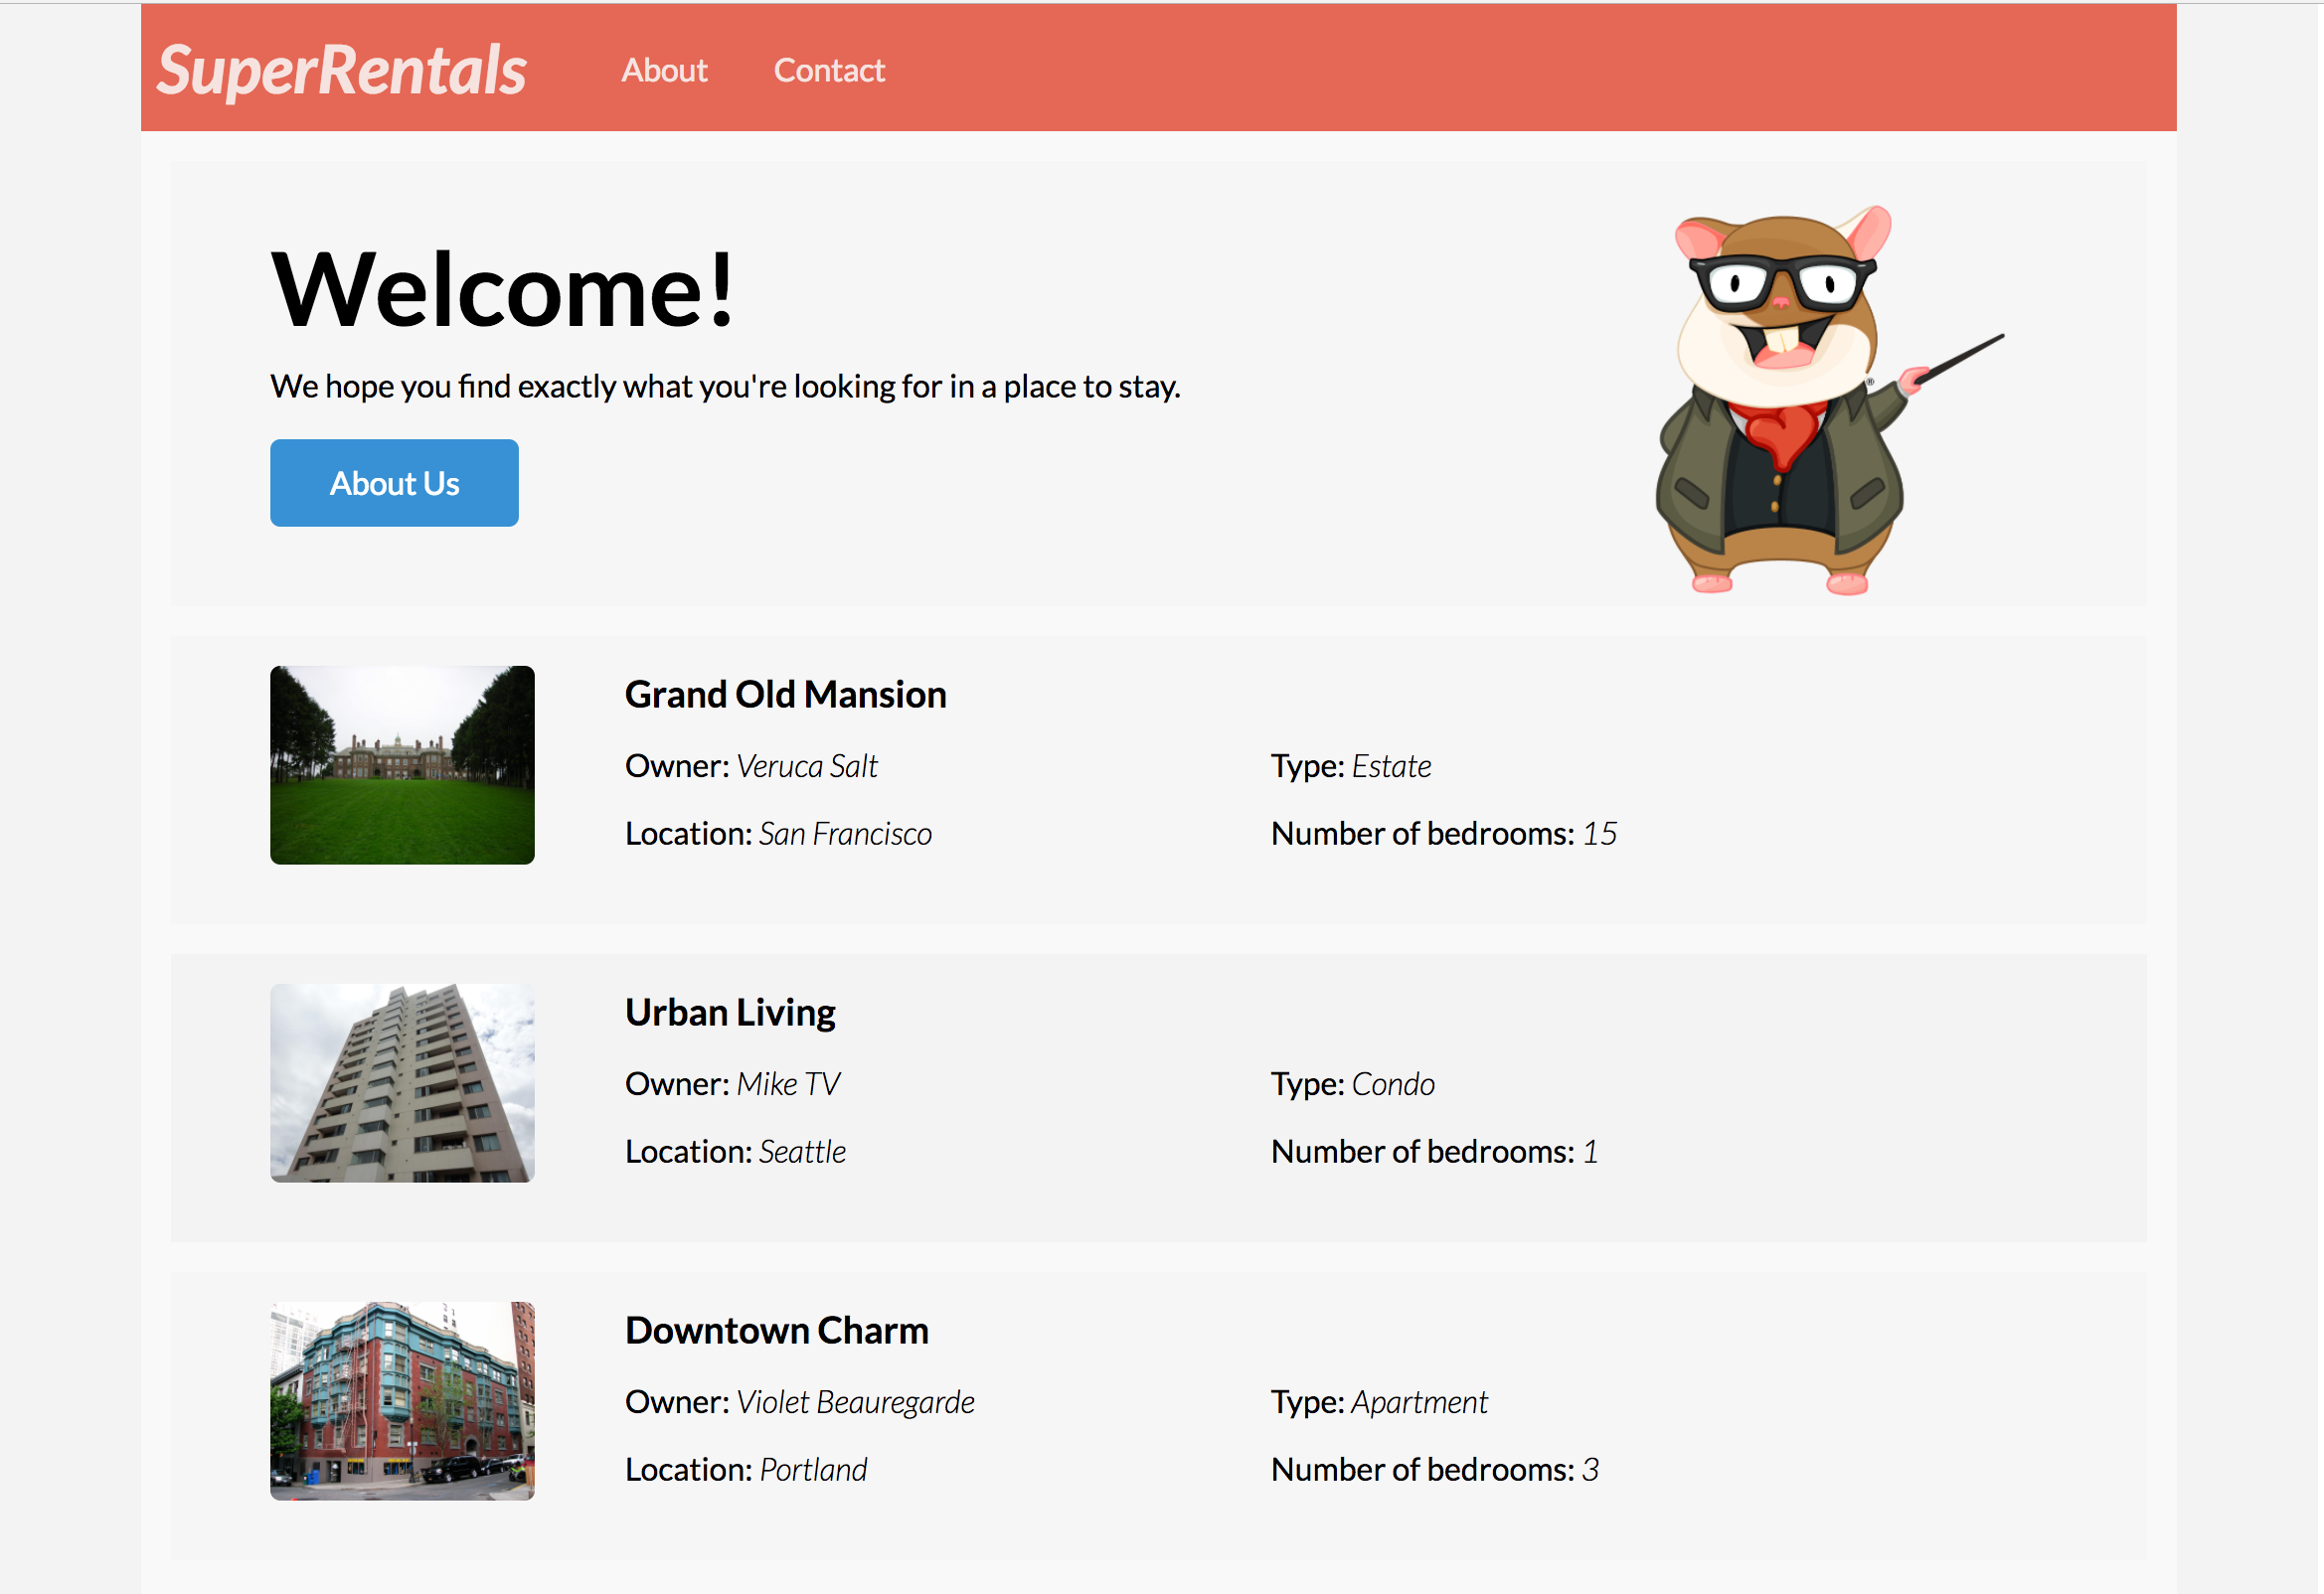This screenshot has width=2324, height=1594.
Task: Click the Welcome! headline
Action: click(x=503, y=290)
